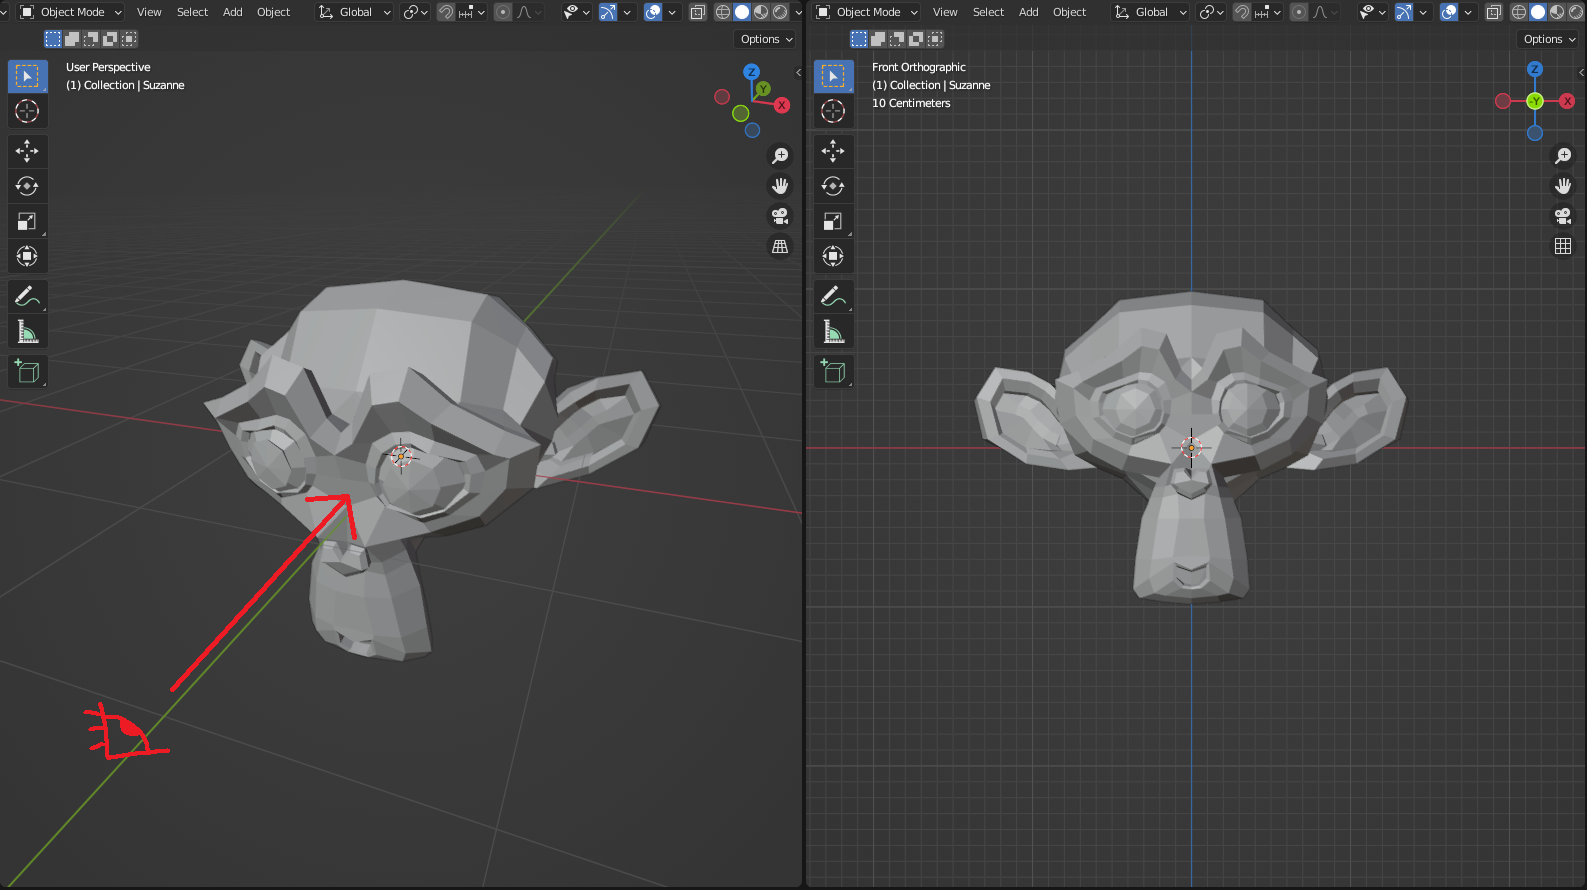The height and width of the screenshot is (890, 1587).
Task: Click Suzanne monkey mesh in Front Orthographic view
Action: coord(1190,447)
